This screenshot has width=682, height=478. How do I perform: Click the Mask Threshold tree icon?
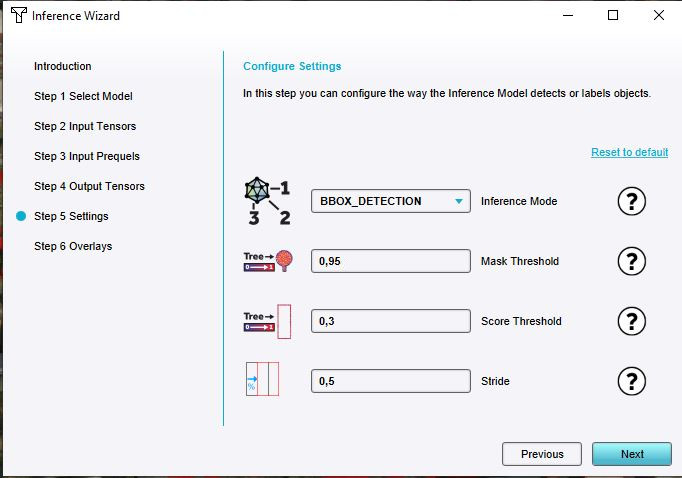[268, 261]
